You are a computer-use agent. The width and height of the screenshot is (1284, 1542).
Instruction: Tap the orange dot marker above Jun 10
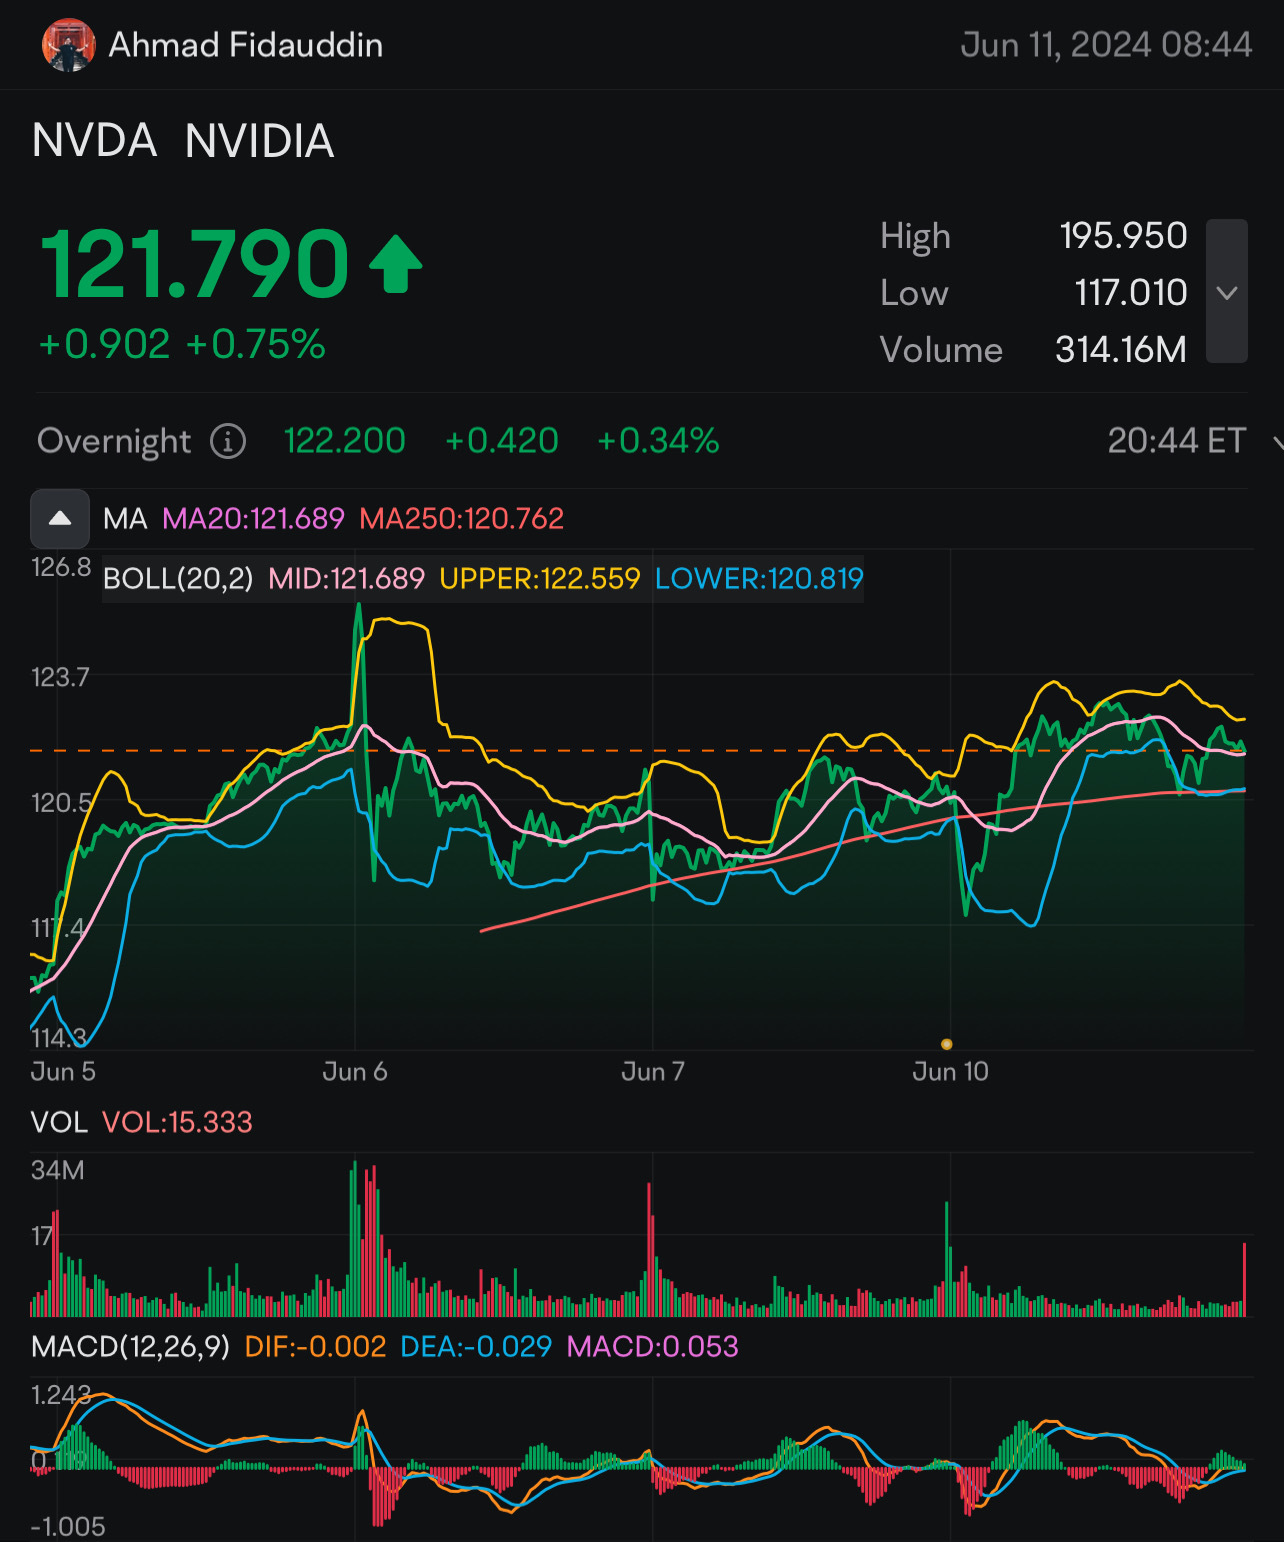947,1044
